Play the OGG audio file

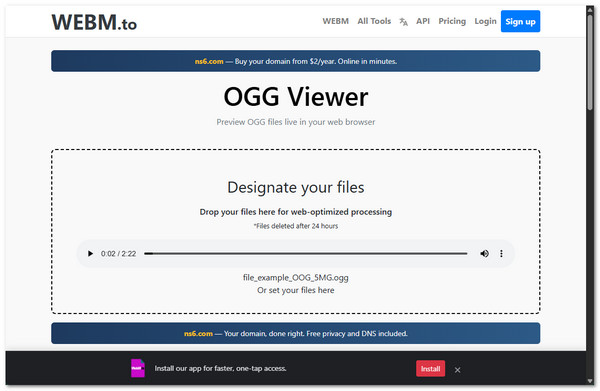(x=90, y=253)
